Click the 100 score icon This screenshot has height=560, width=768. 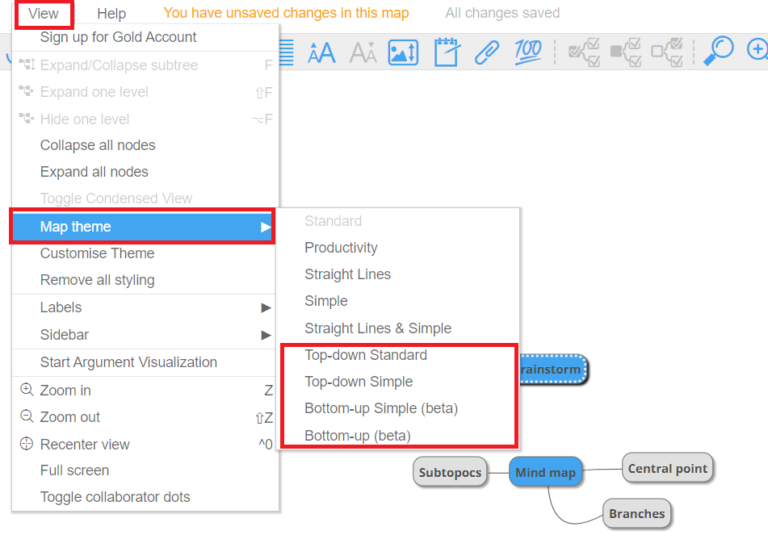tap(527, 52)
